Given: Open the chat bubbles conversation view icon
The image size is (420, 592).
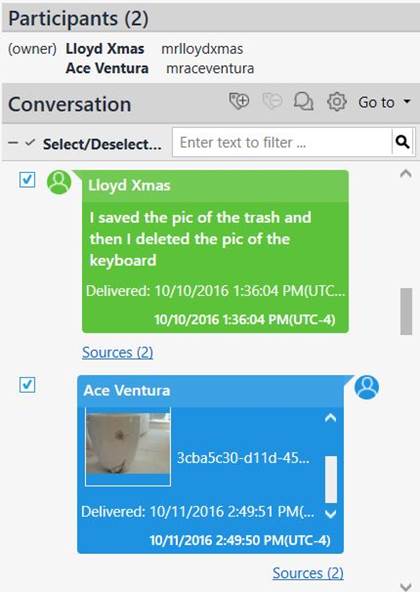Looking at the screenshot, I should 304,101.
